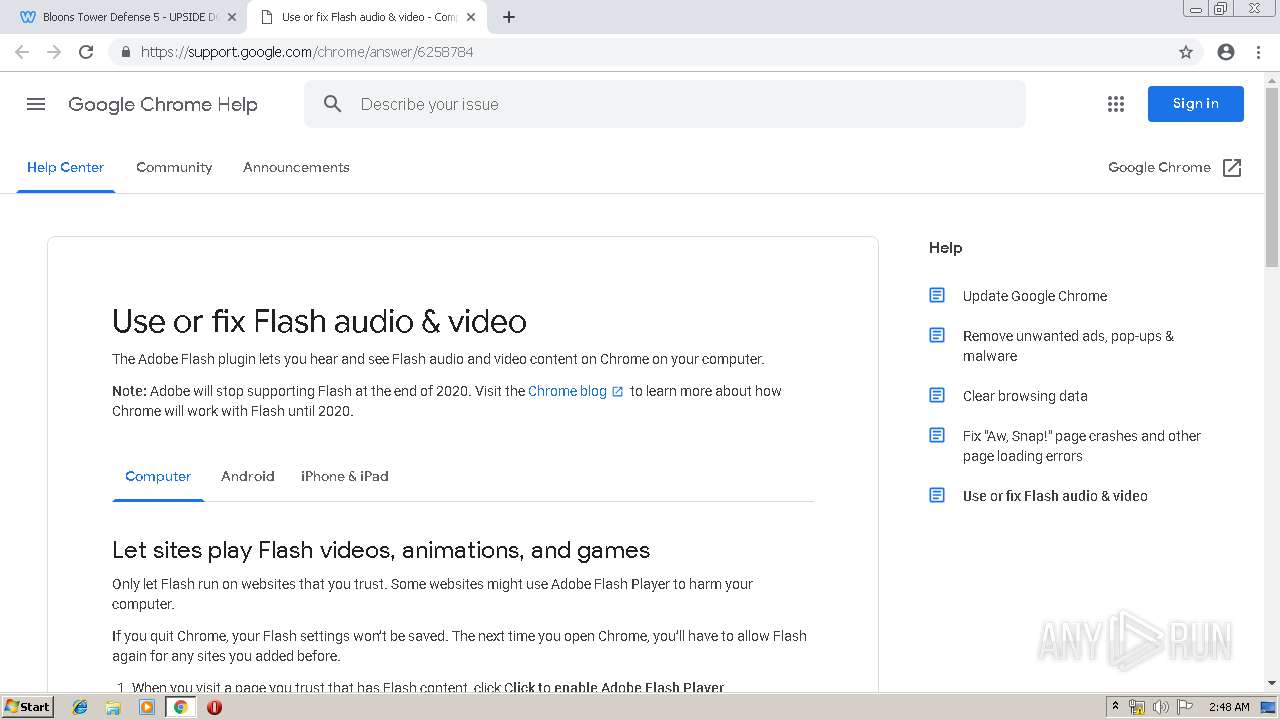1280x720 pixels.
Task: Click the browser back arrow
Action: (x=22, y=52)
